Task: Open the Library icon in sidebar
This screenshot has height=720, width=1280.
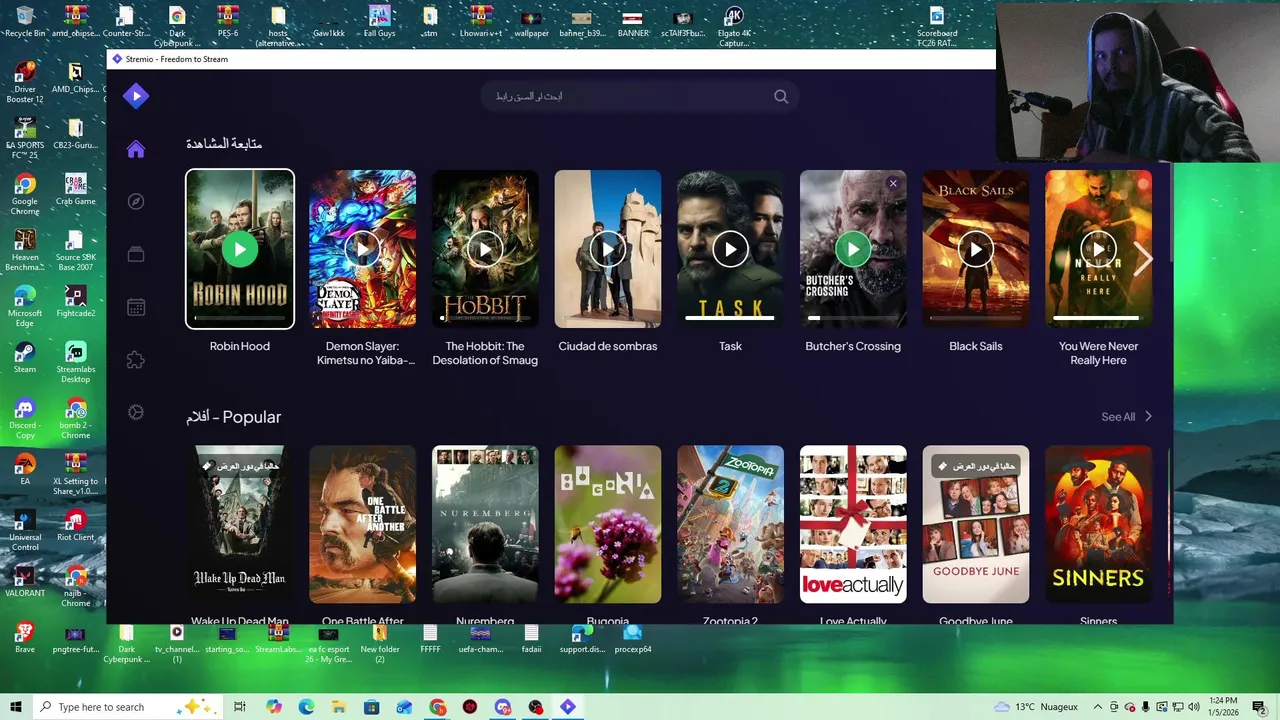Action: (136, 255)
